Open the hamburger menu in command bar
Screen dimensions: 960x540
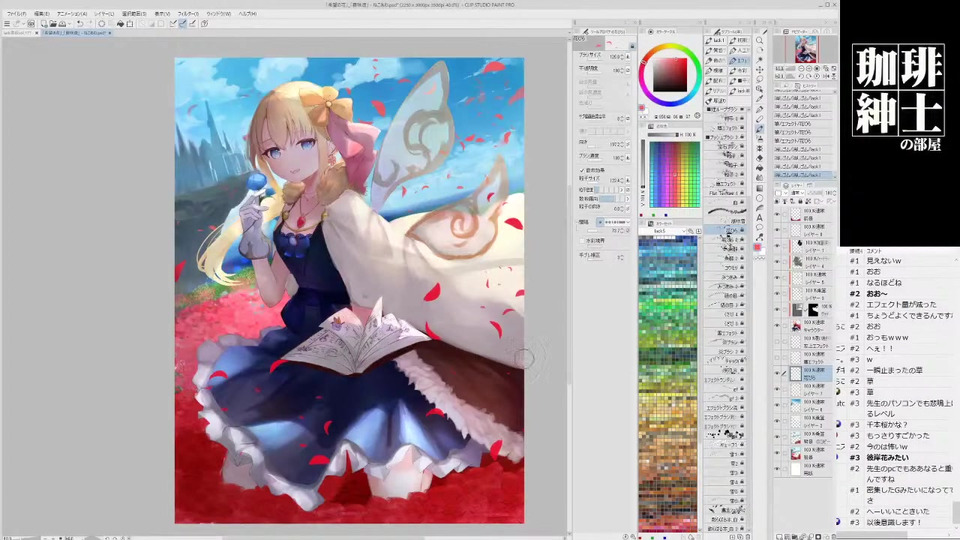[x=7, y=23]
